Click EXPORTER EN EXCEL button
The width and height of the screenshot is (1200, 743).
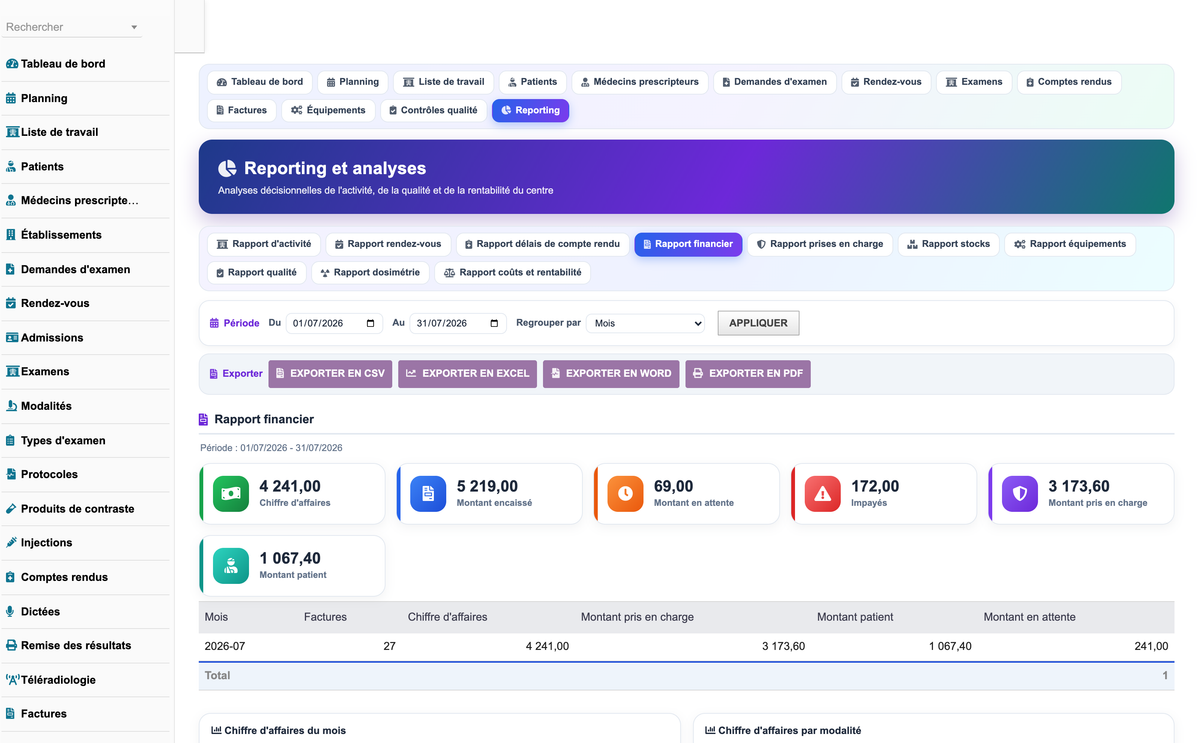(467, 374)
